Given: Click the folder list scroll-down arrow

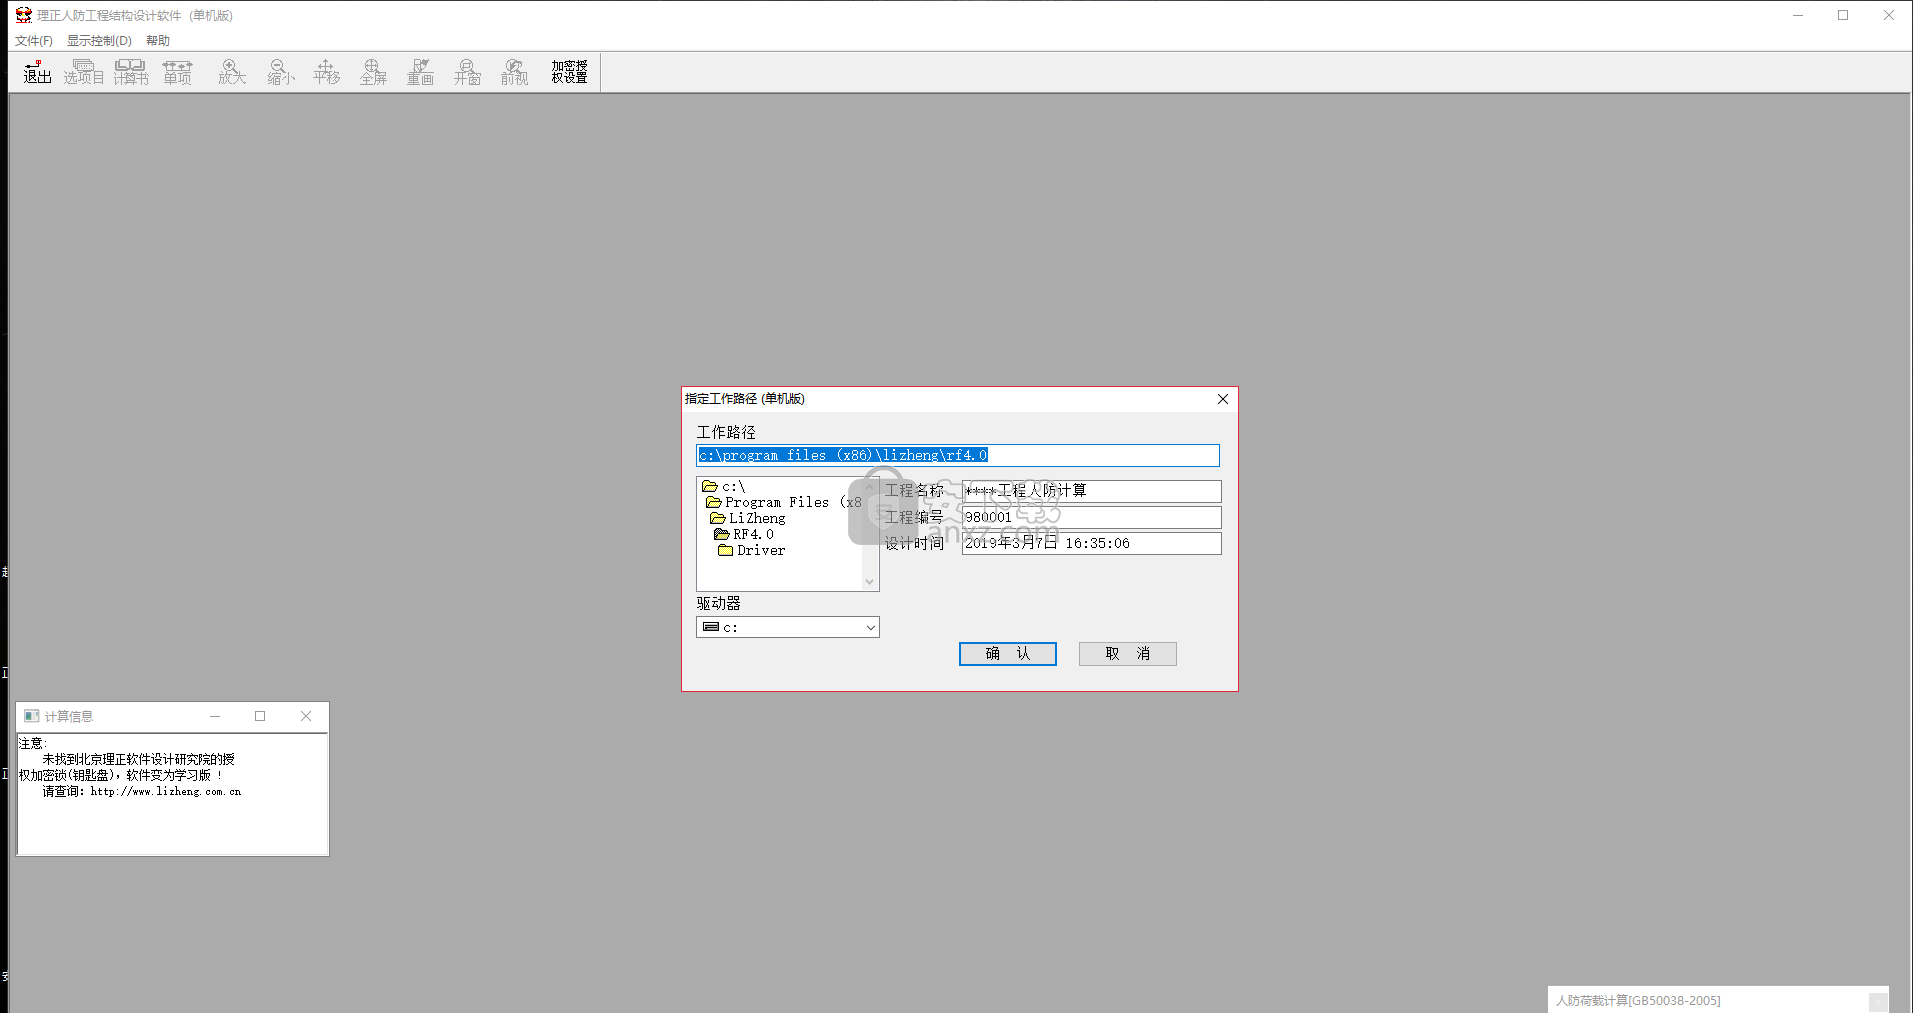Looking at the screenshot, I should pos(870,582).
